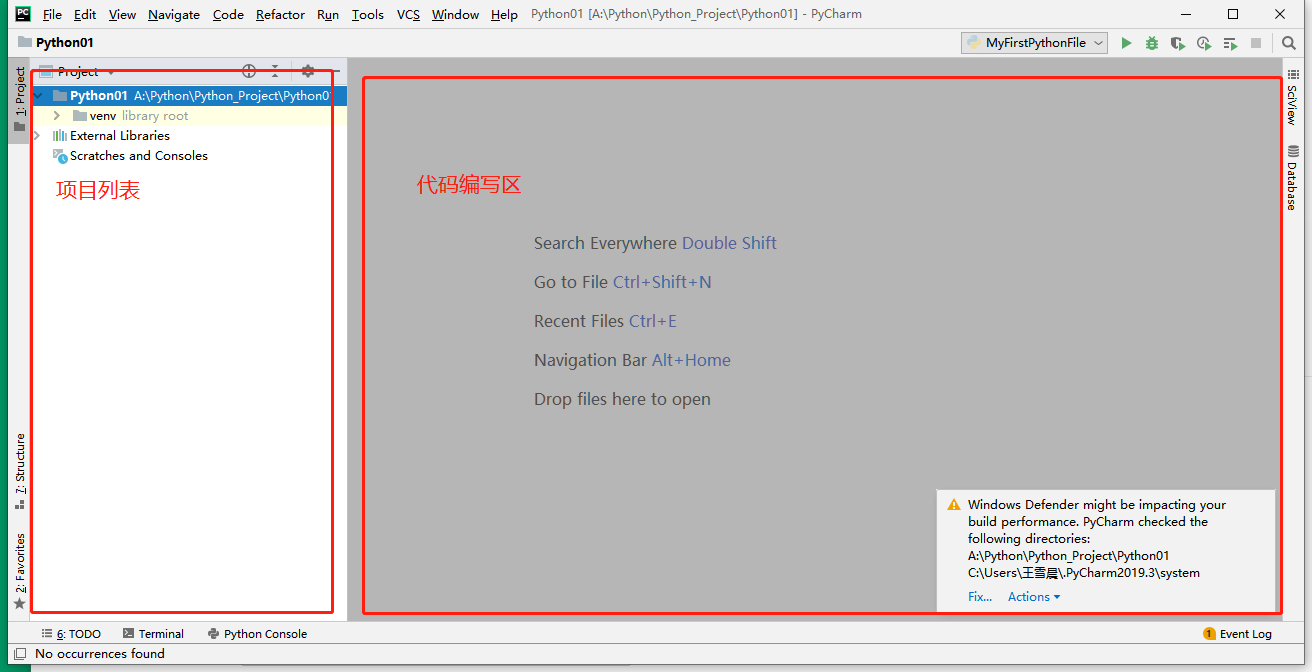This screenshot has width=1312, height=672.
Task: Click the venv folder icon
Action: 80,116
